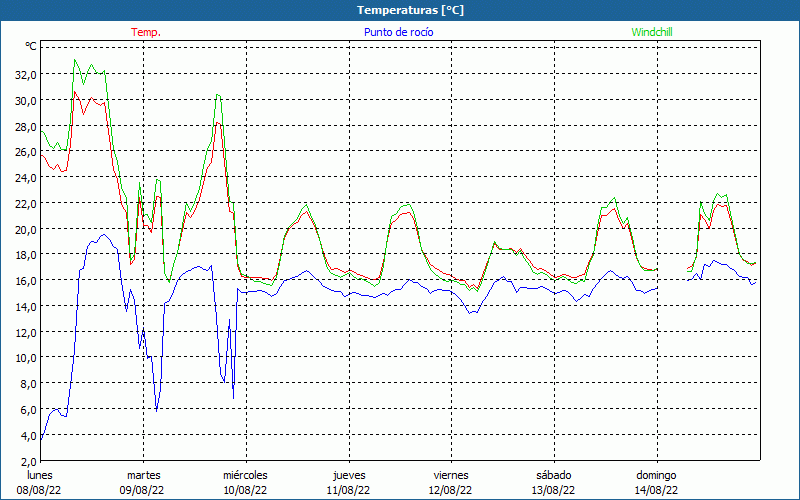The height and width of the screenshot is (500, 800).
Task: Click the 08/08/22 date label
Action: click(x=39, y=490)
